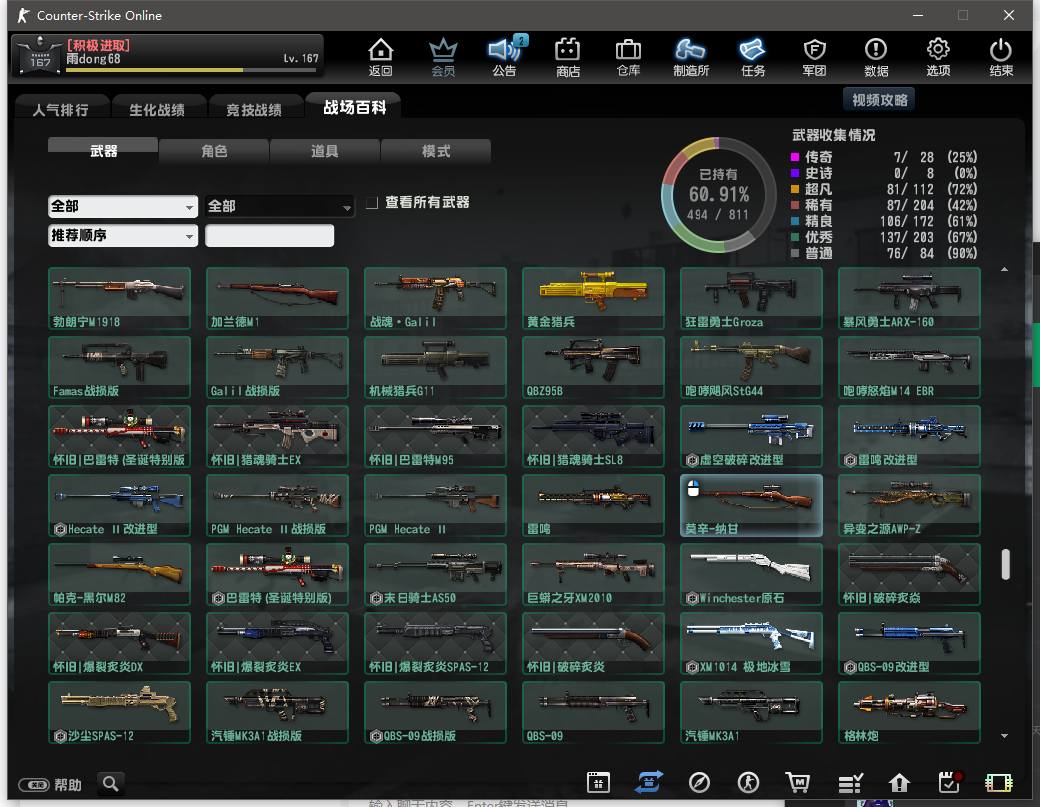Select the 帕克-黑尔M82 weapon card
1040x807 pixels.
point(119,574)
